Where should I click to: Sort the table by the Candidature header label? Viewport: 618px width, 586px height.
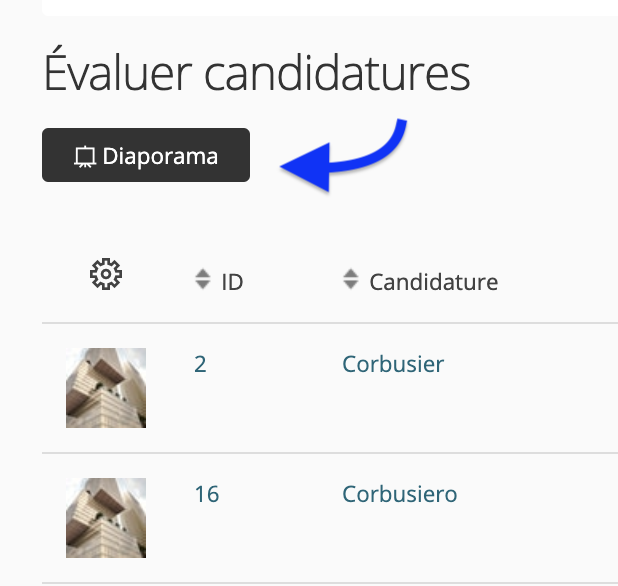(434, 282)
